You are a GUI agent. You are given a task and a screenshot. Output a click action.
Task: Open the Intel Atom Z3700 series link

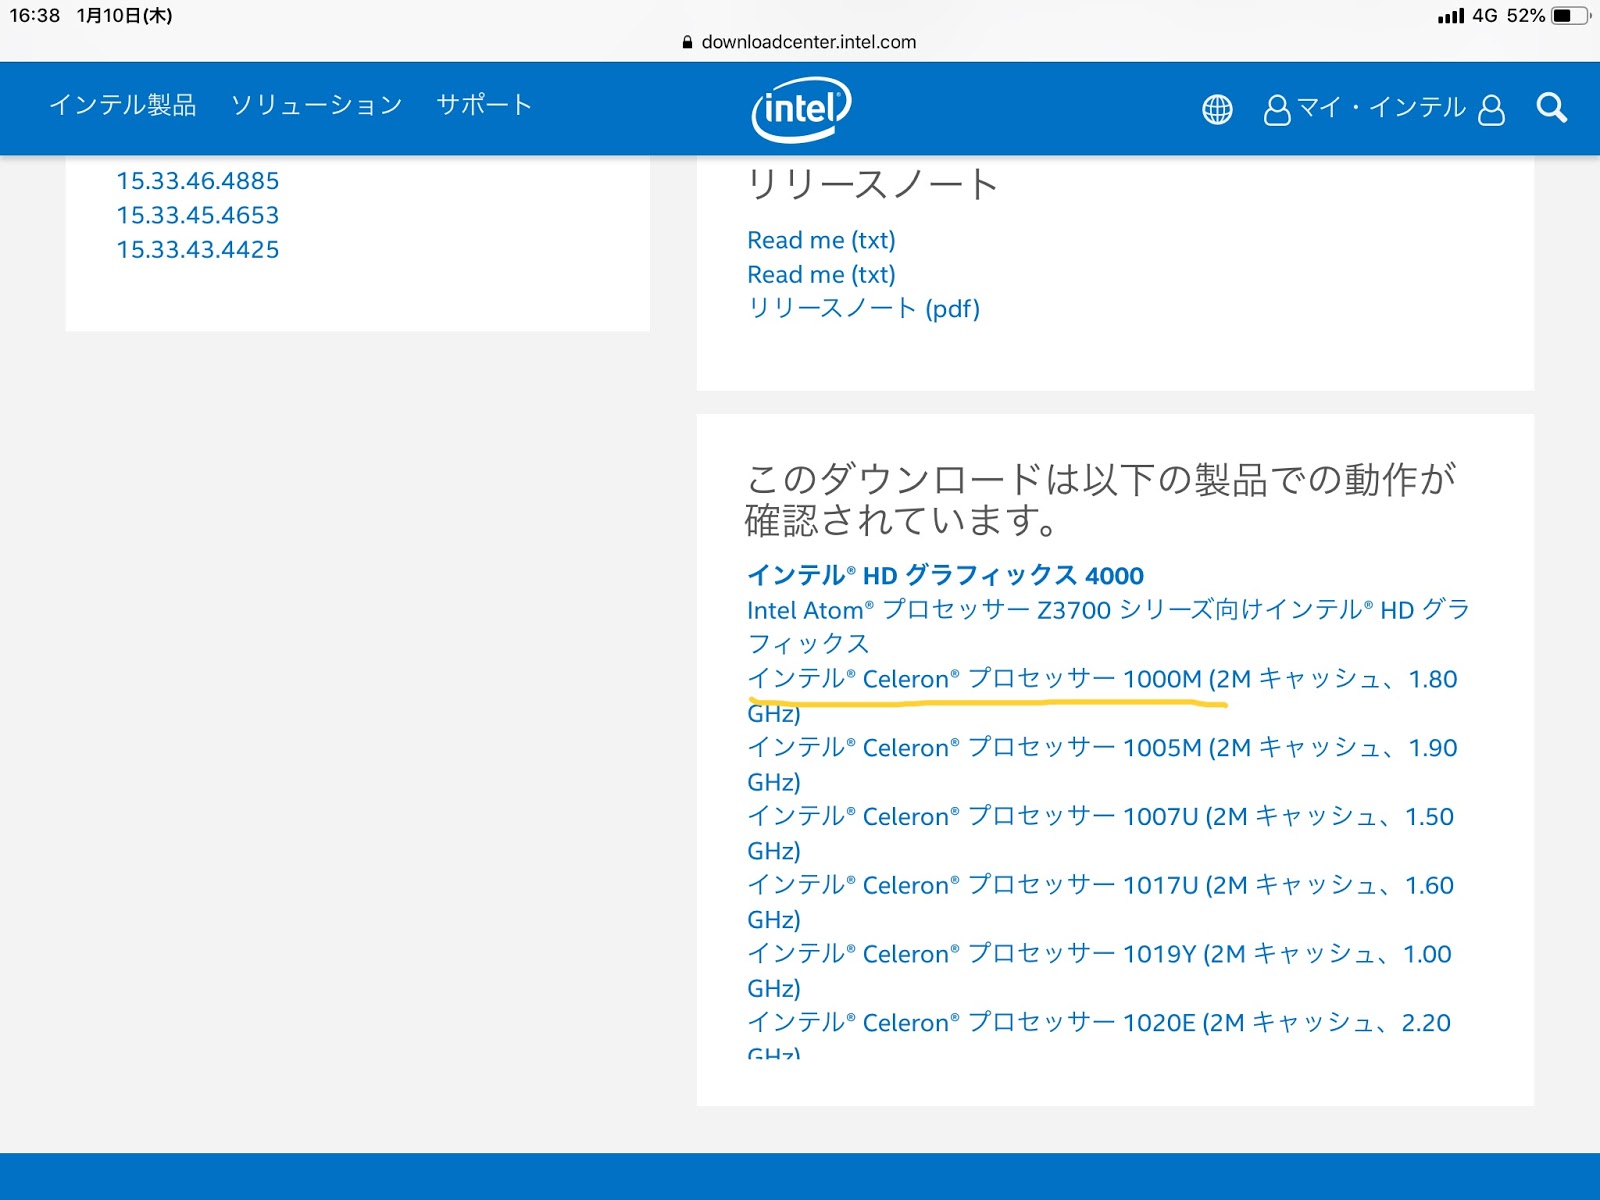[x=1108, y=626]
